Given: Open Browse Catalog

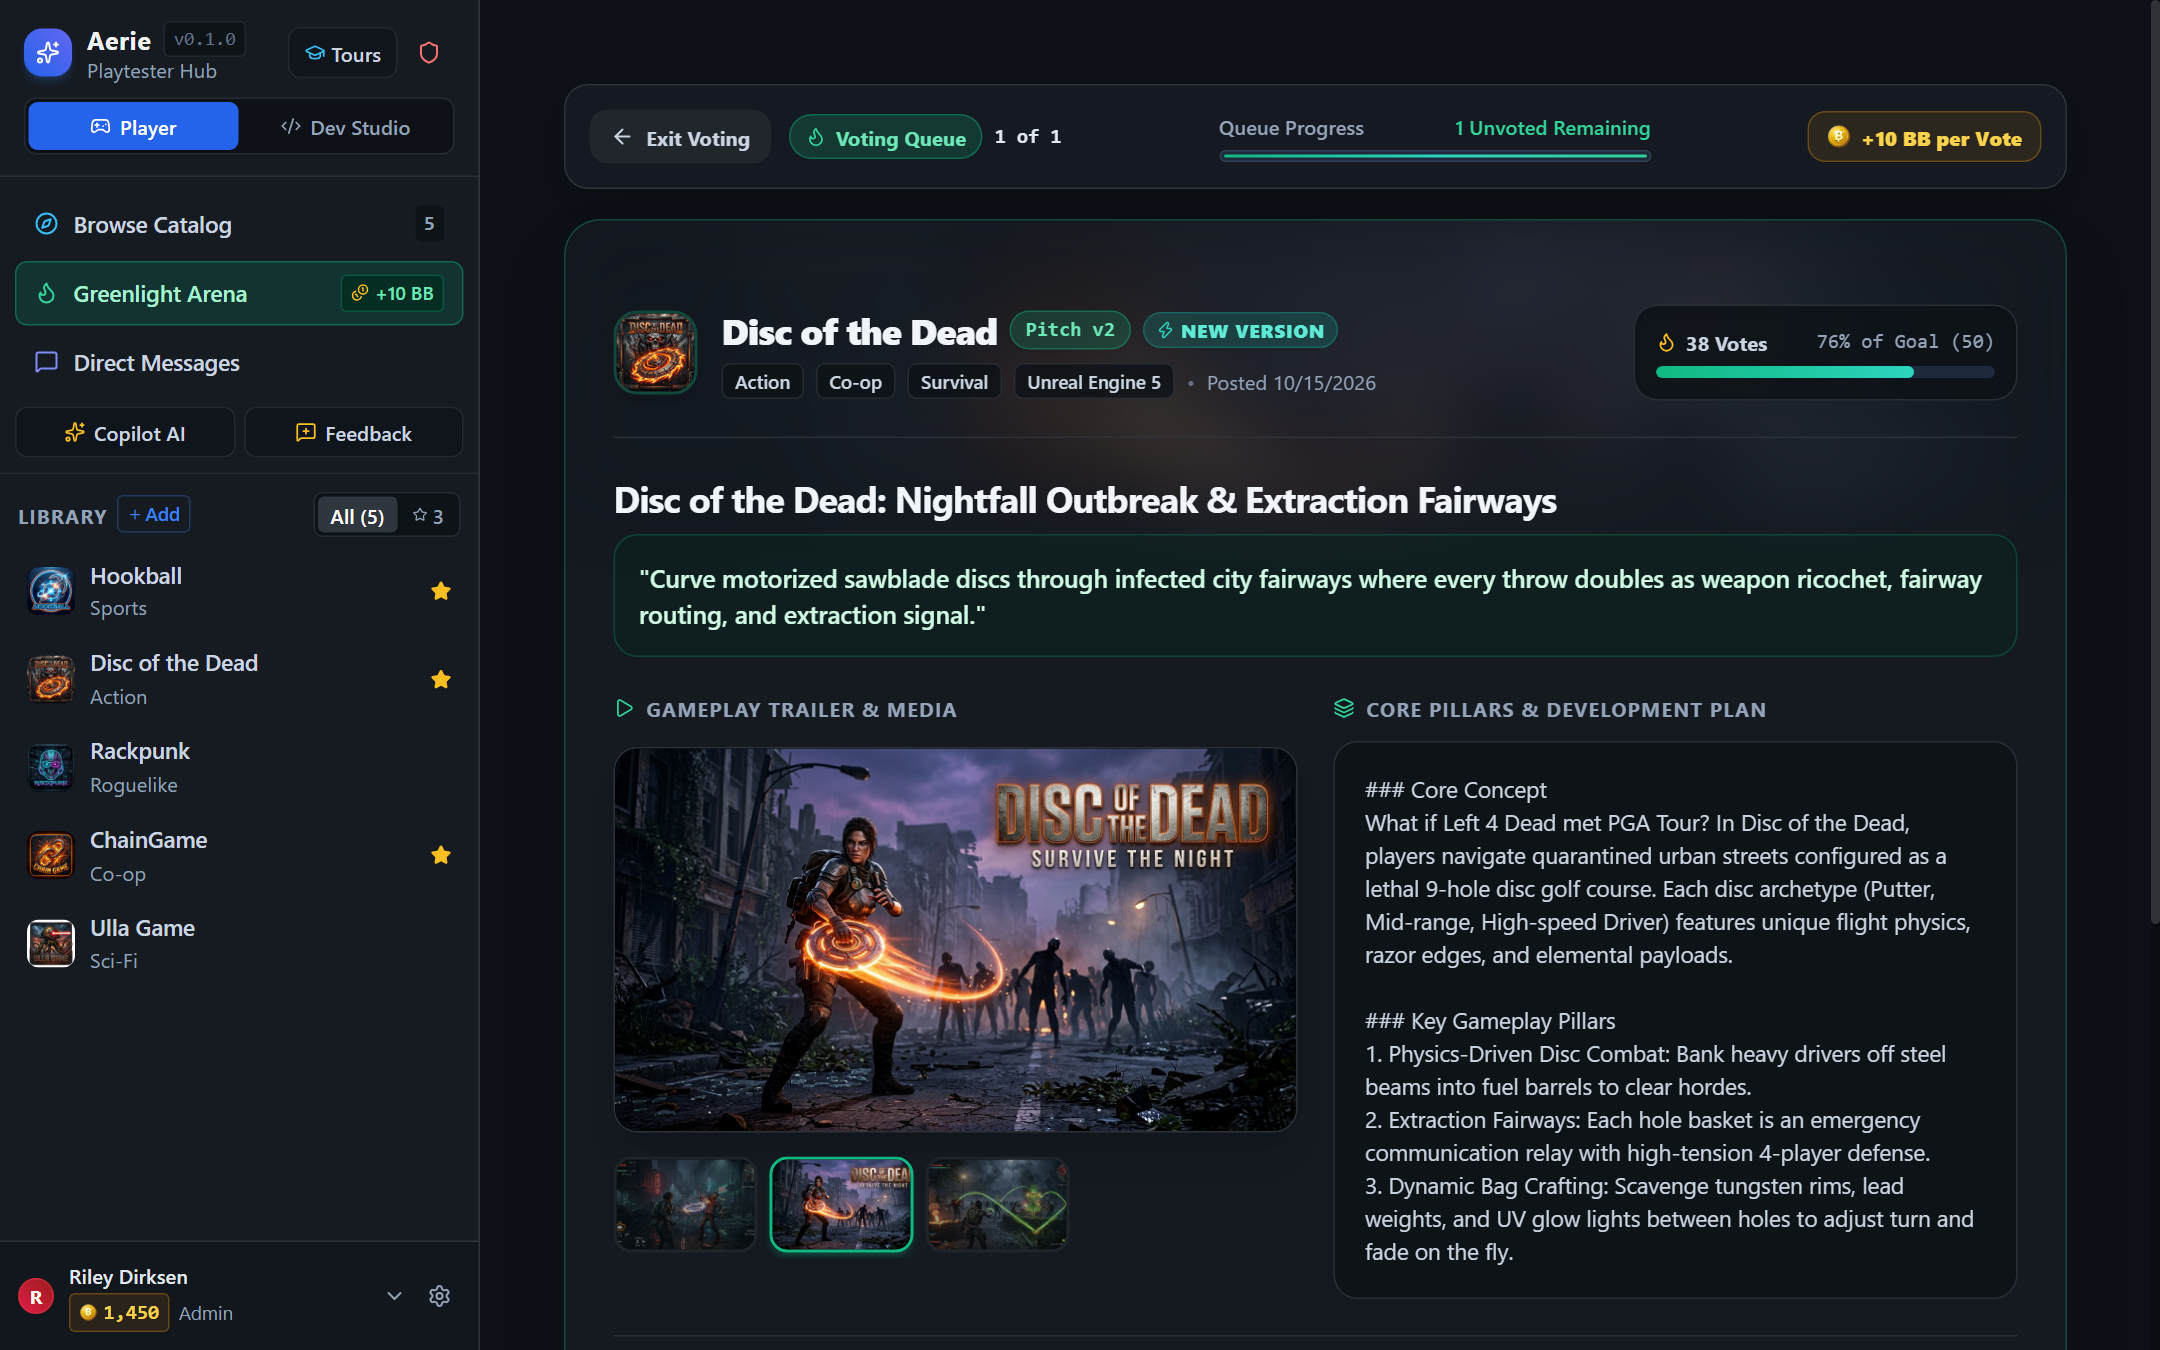Looking at the screenshot, I should tap(239, 225).
